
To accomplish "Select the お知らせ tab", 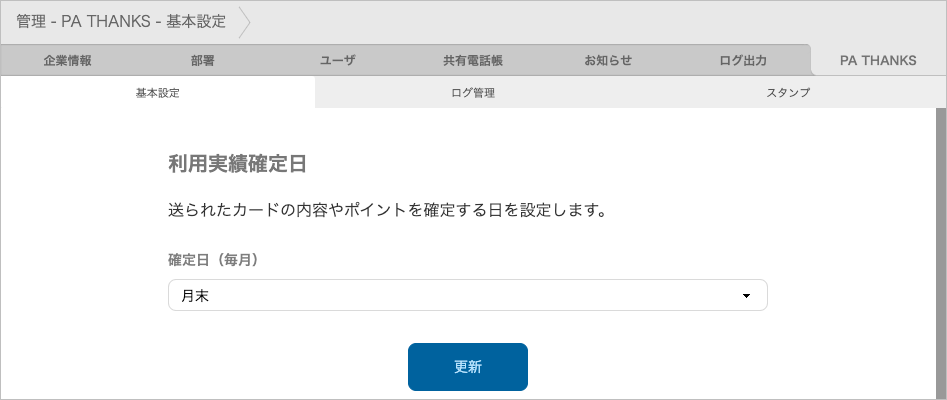I will pyautogui.click(x=608, y=60).
